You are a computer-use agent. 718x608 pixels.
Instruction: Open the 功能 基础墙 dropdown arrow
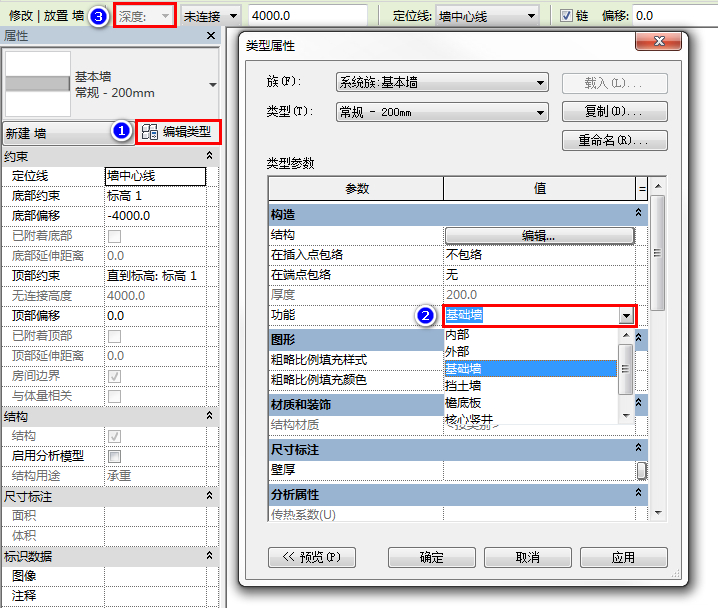click(626, 315)
